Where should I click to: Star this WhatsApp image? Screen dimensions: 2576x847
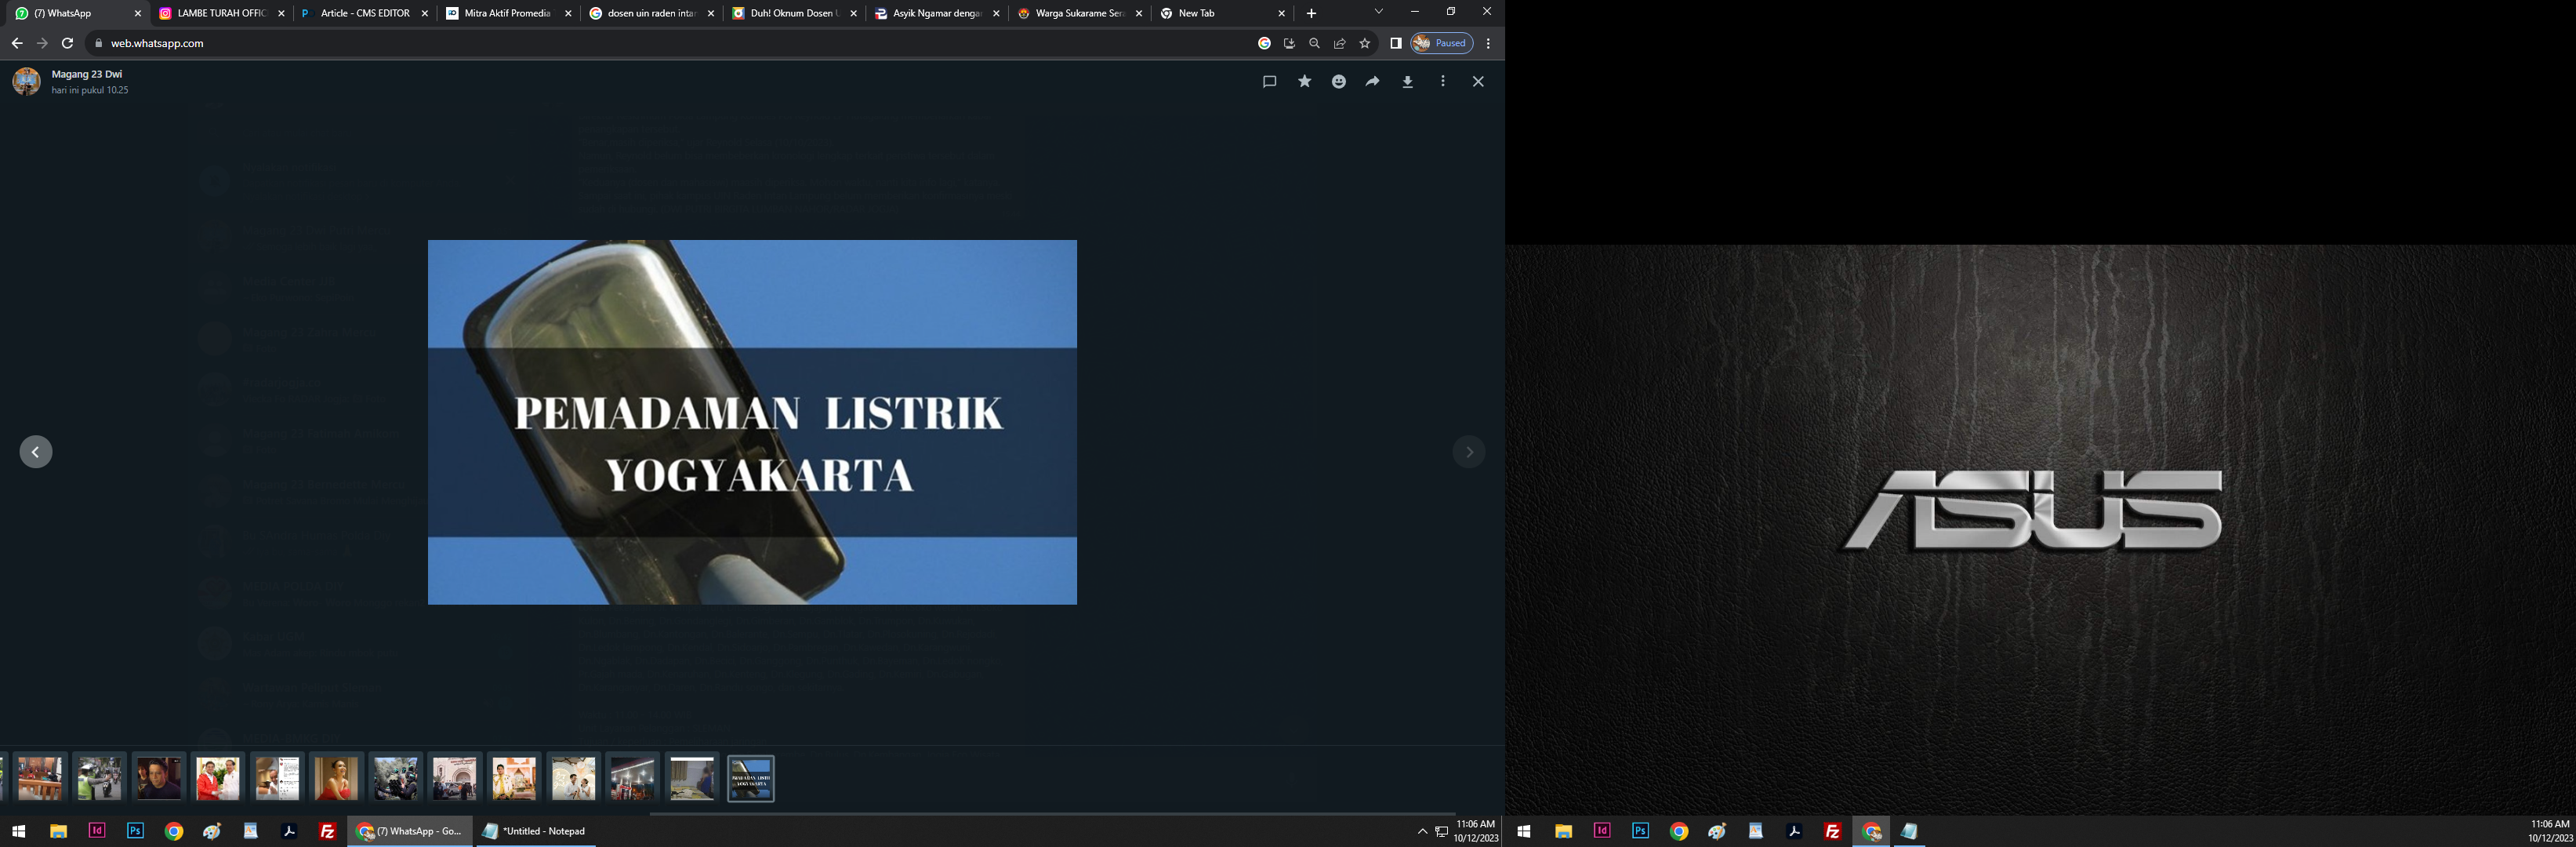[x=1304, y=82]
